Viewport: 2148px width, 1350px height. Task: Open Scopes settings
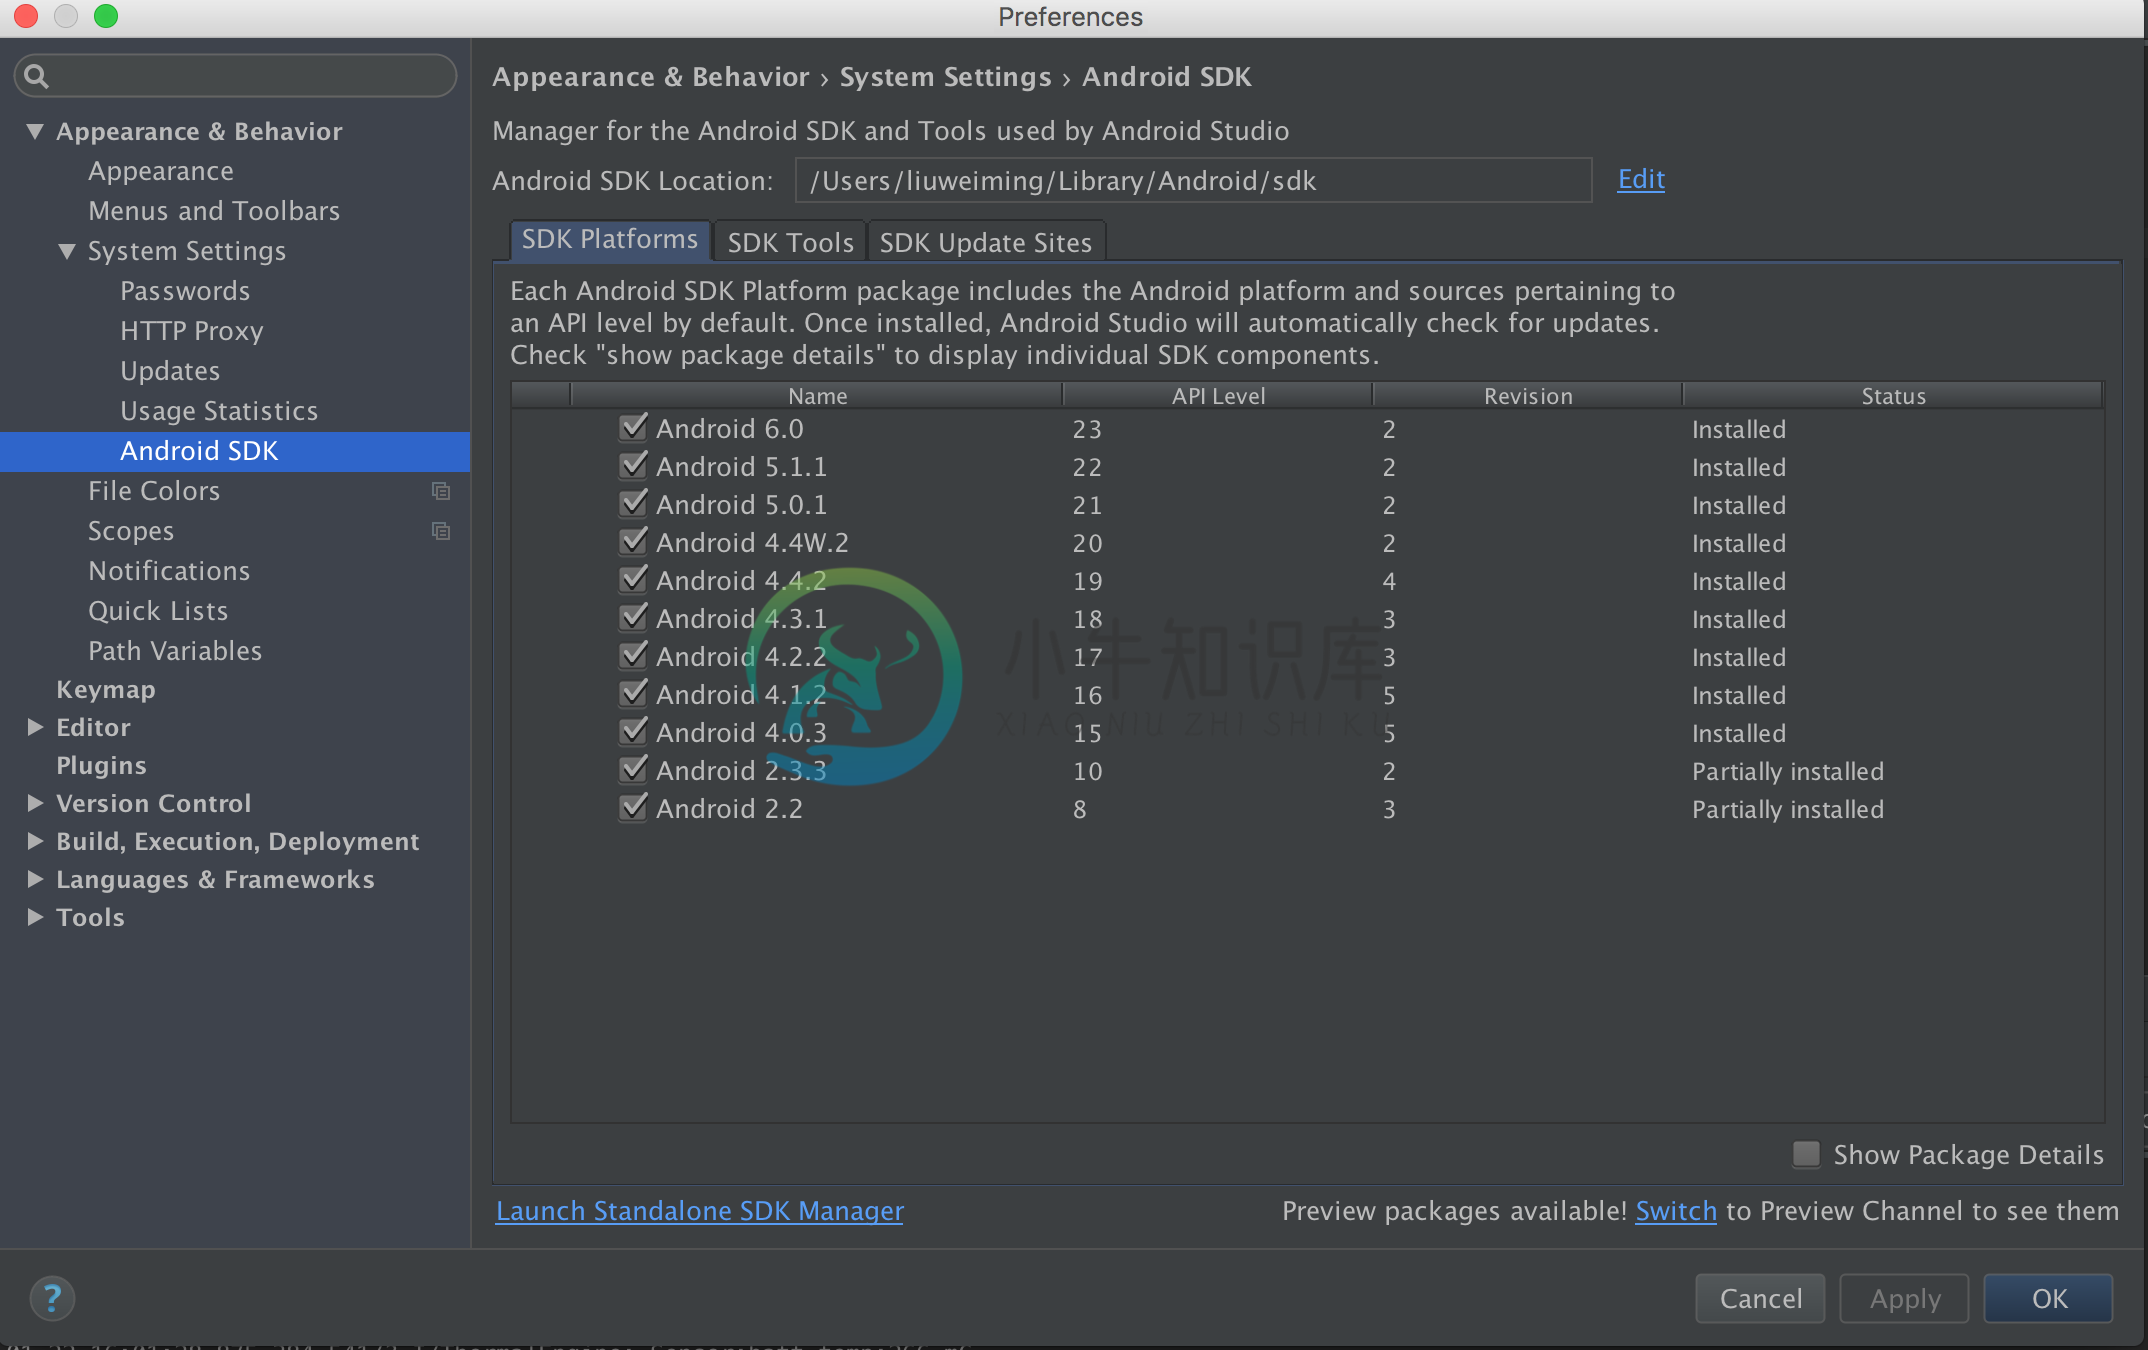(x=131, y=531)
